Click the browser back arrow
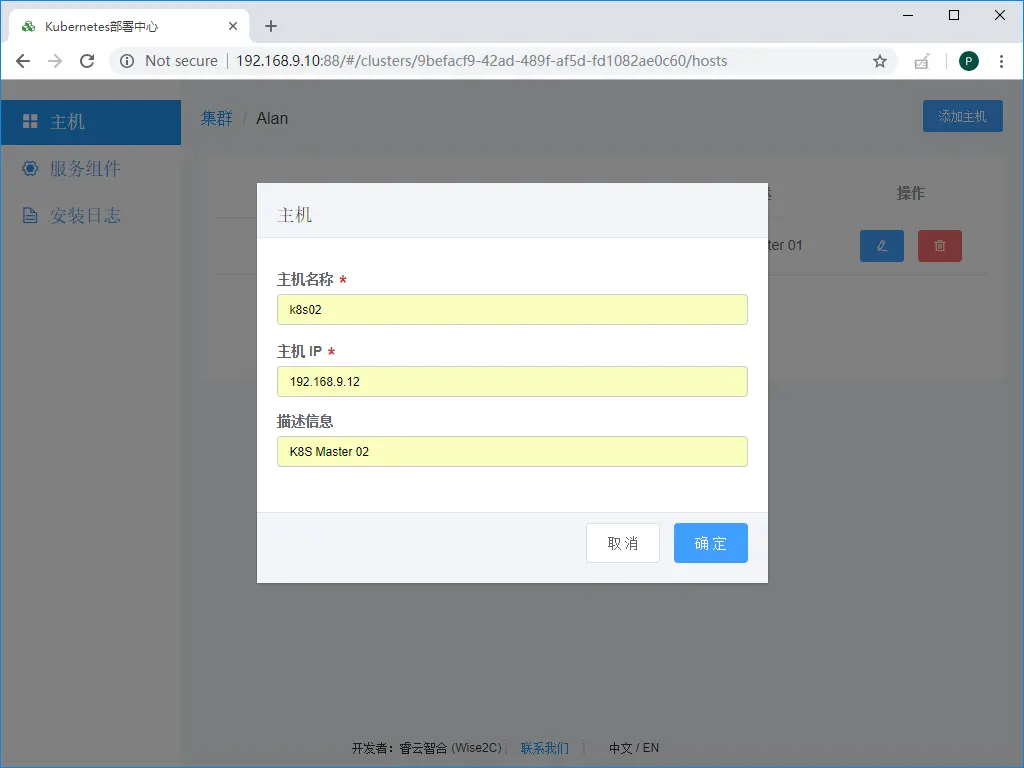This screenshot has width=1024, height=768. coord(23,61)
